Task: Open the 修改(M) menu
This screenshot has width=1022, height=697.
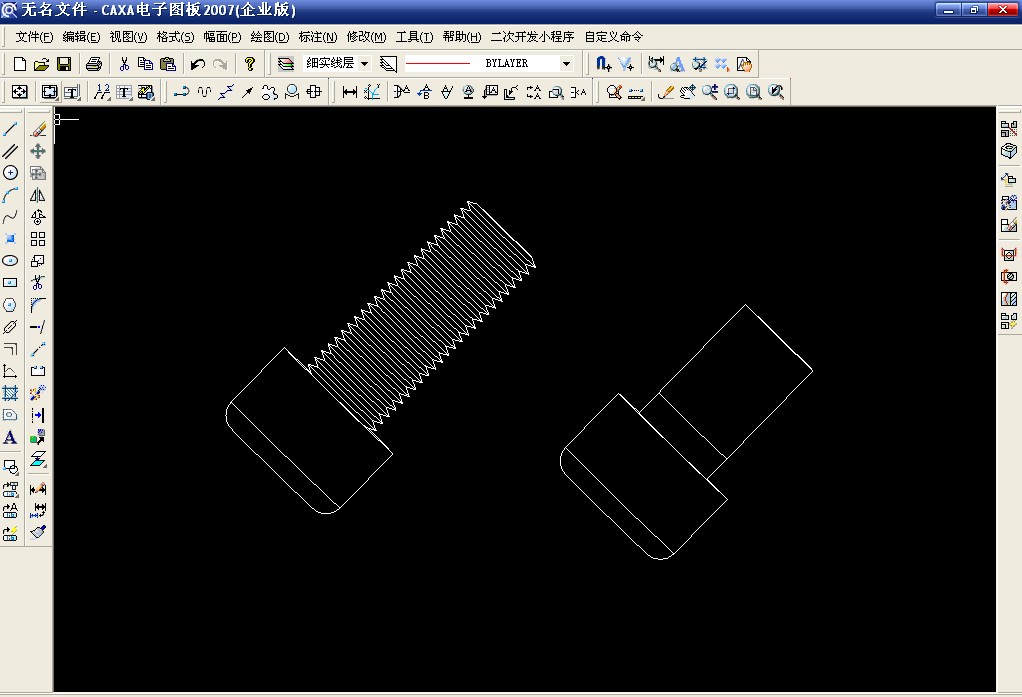Action: click(x=366, y=37)
